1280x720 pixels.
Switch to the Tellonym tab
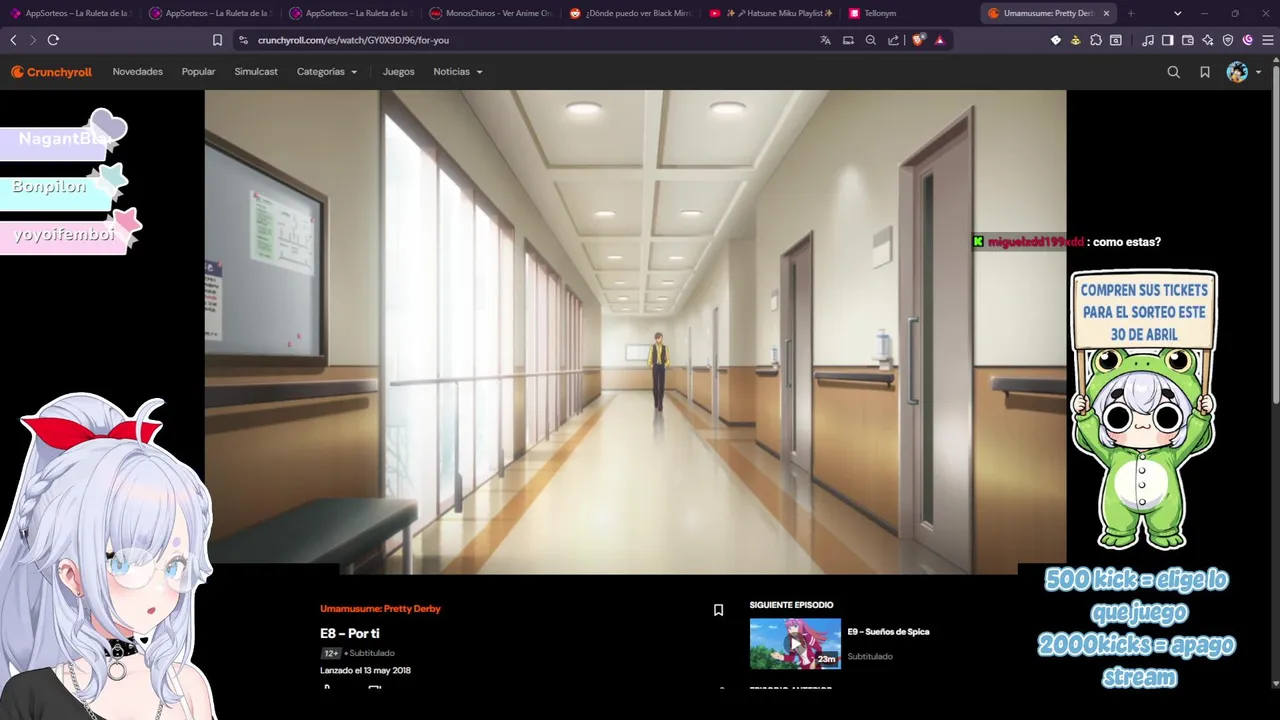coord(909,13)
